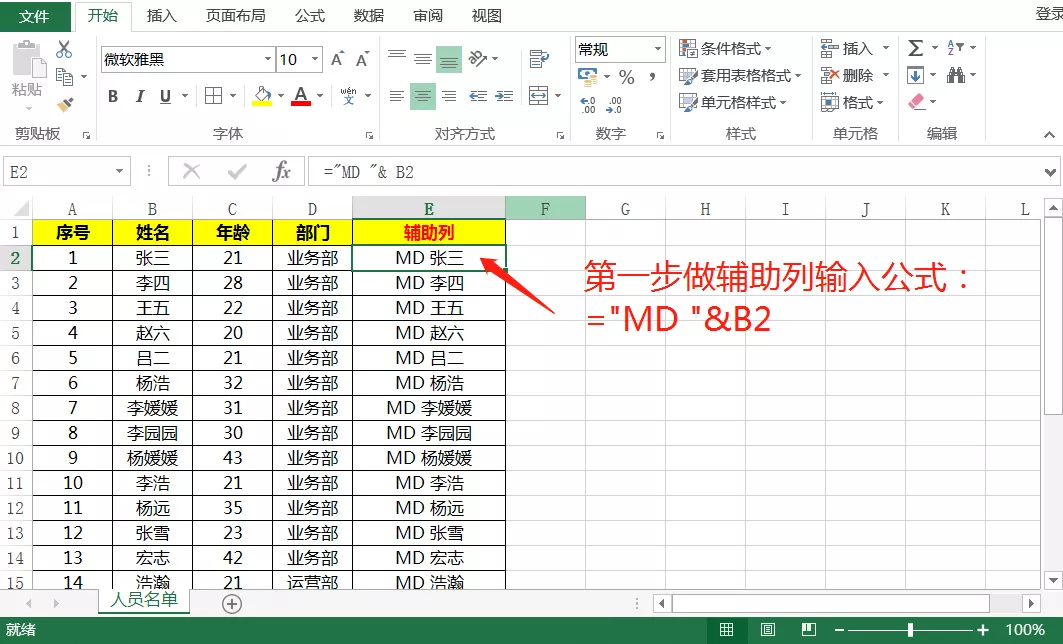1063x644 pixels.
Task: Apply accounting number format icon
Action: pos(588,77)
